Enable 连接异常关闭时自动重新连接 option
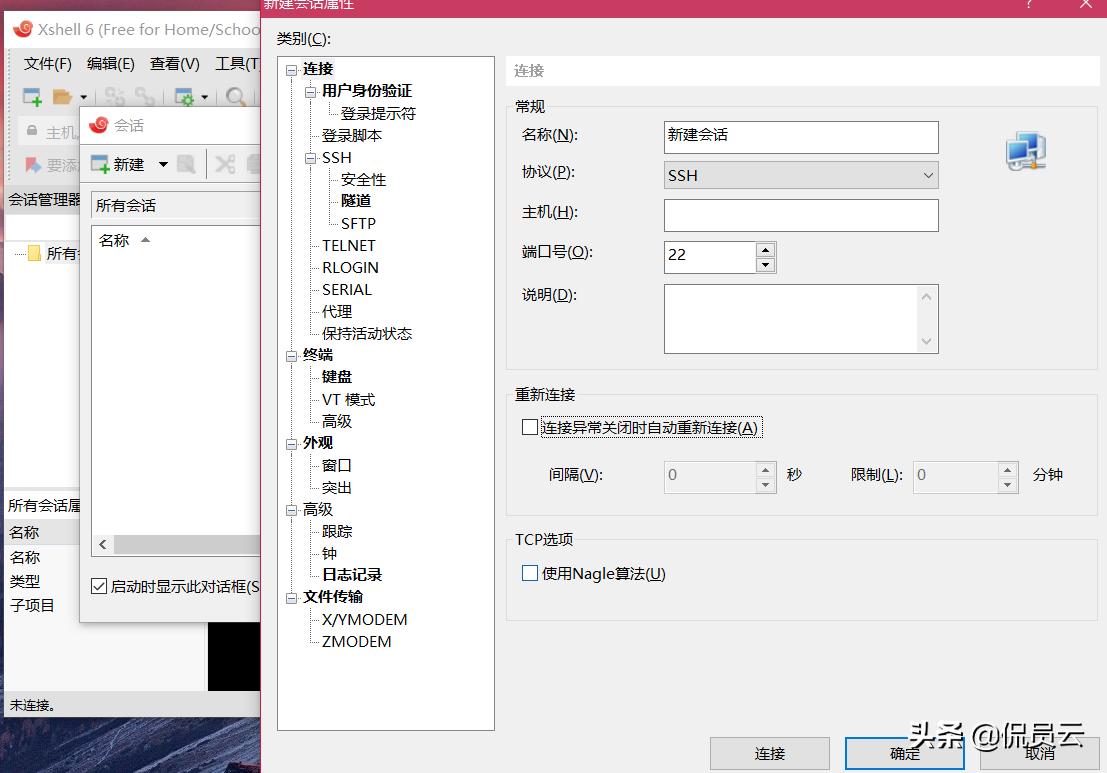The width and height of the screenshot is (1107, 773). [530, 427]
